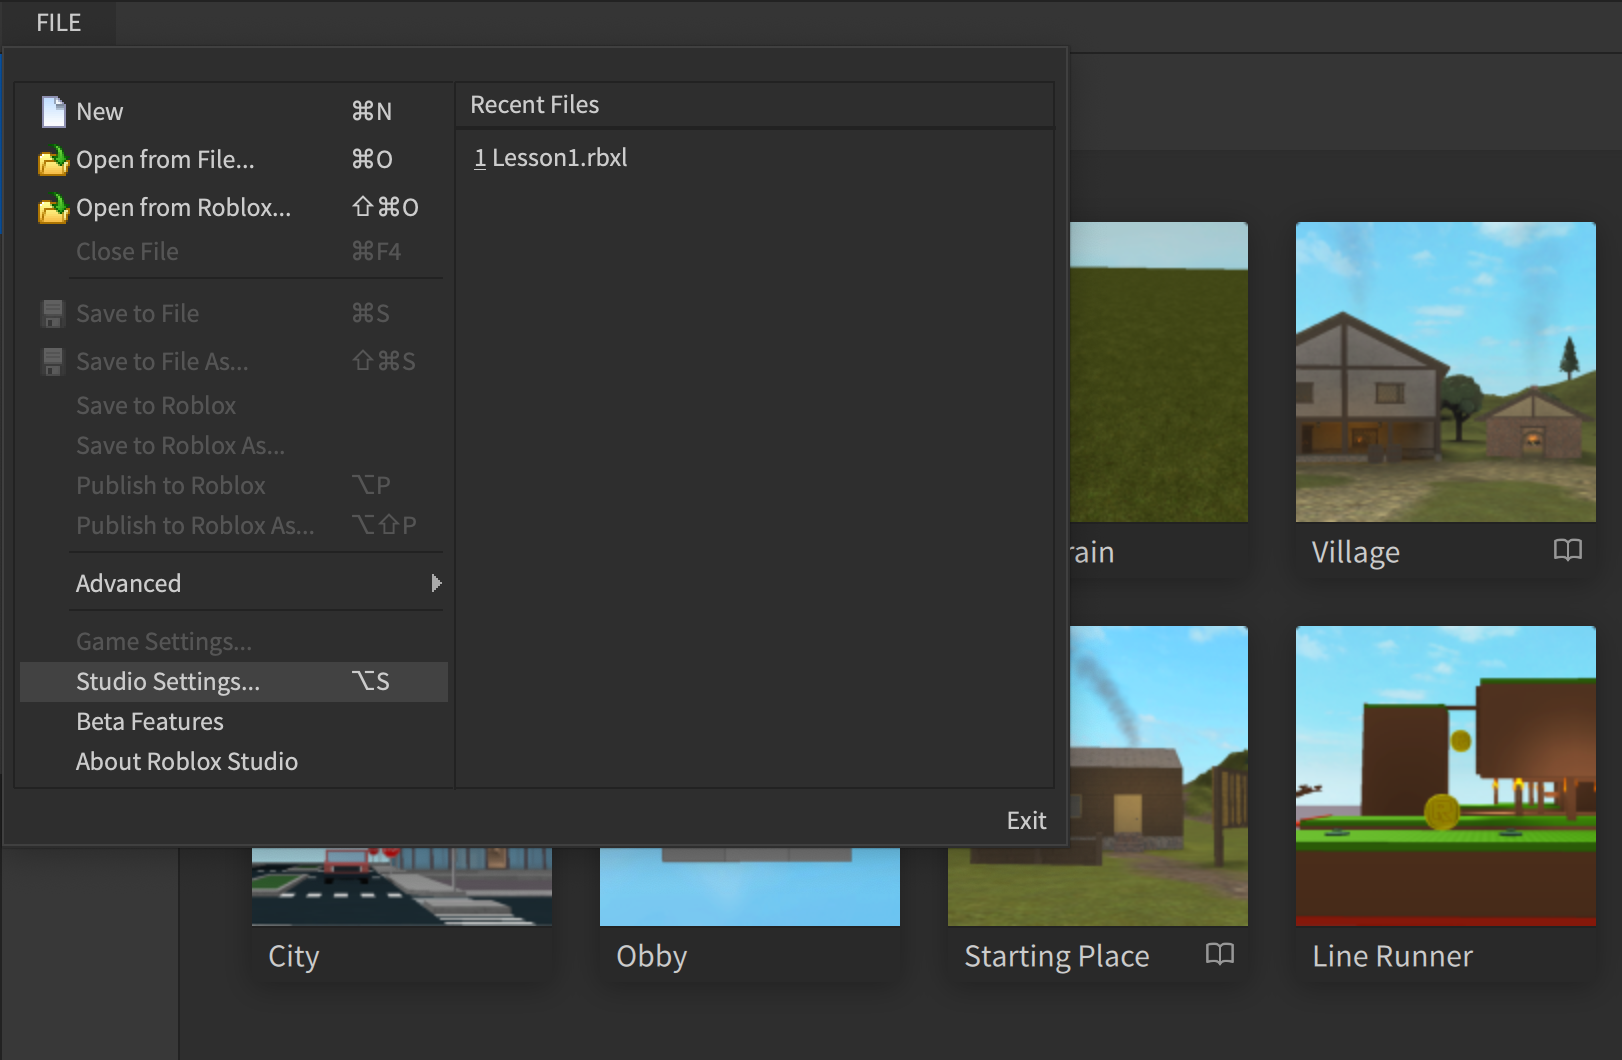This screenshot has width=1622, height=1060.
Task: Click the New file document icon
Action: click(x=53, y=111)
